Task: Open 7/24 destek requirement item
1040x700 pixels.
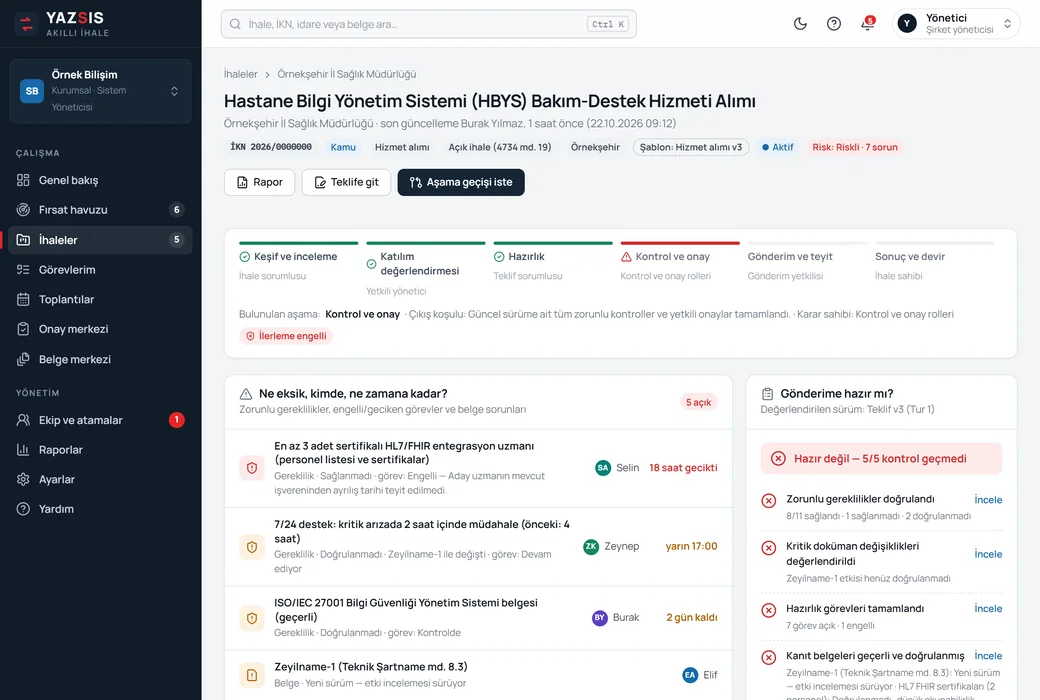Action: click(478, 547)
